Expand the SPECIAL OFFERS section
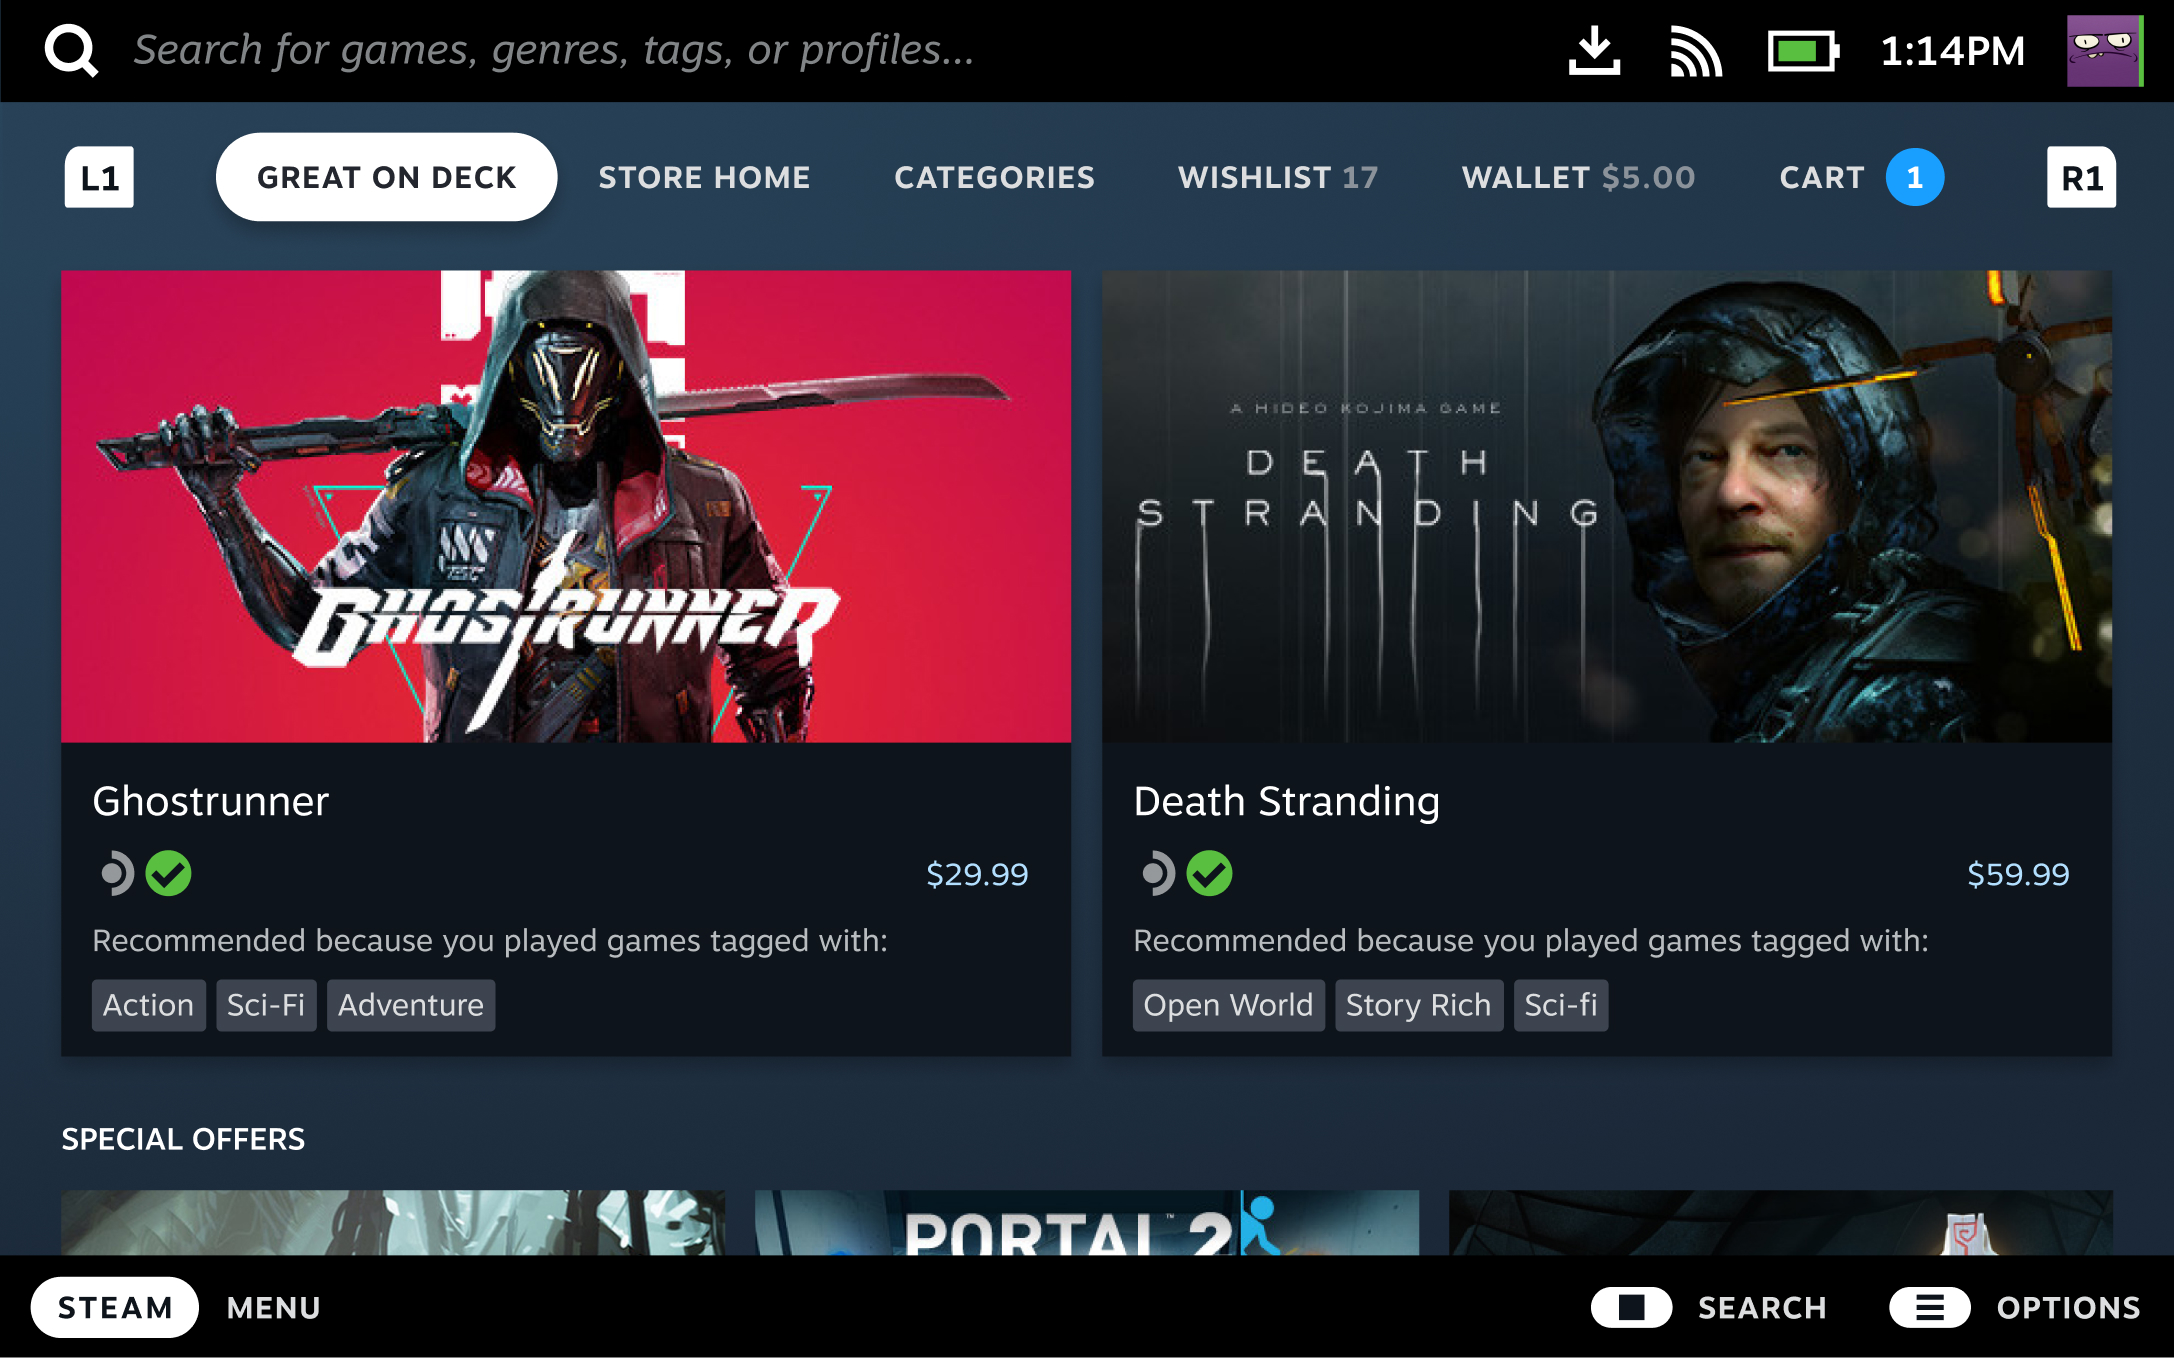Screen dimensions: 2174x1358 [183, 1139]
